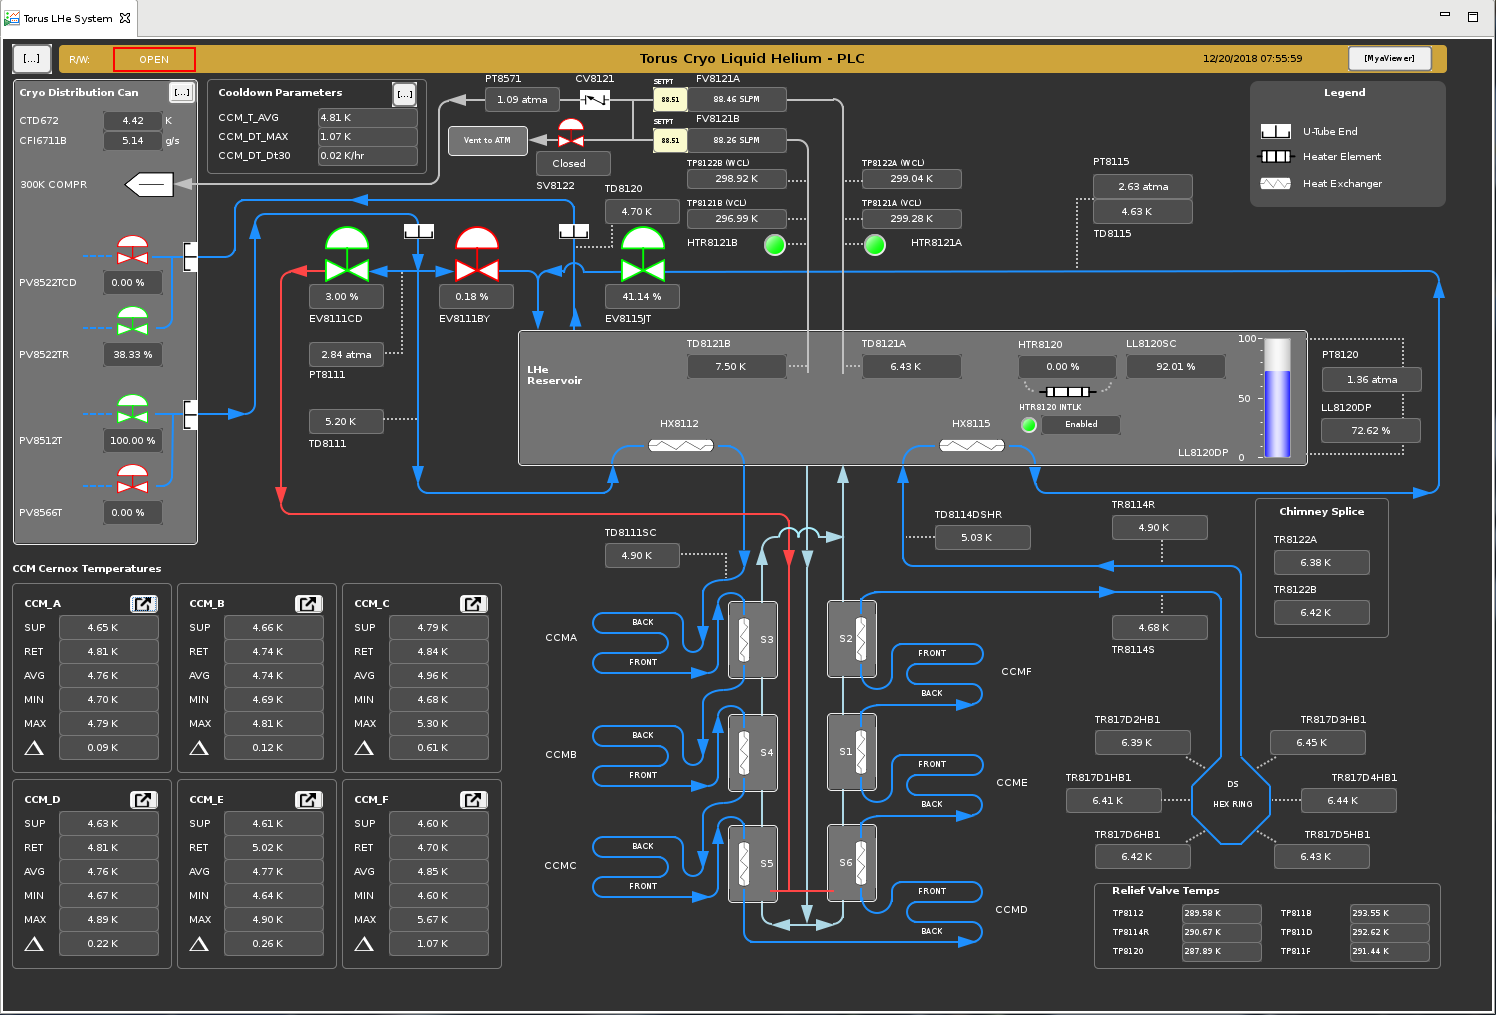Expand the Cooldown Parameters menu button
This screenshot has width=1496, height=1015.
tap(404, 94)
